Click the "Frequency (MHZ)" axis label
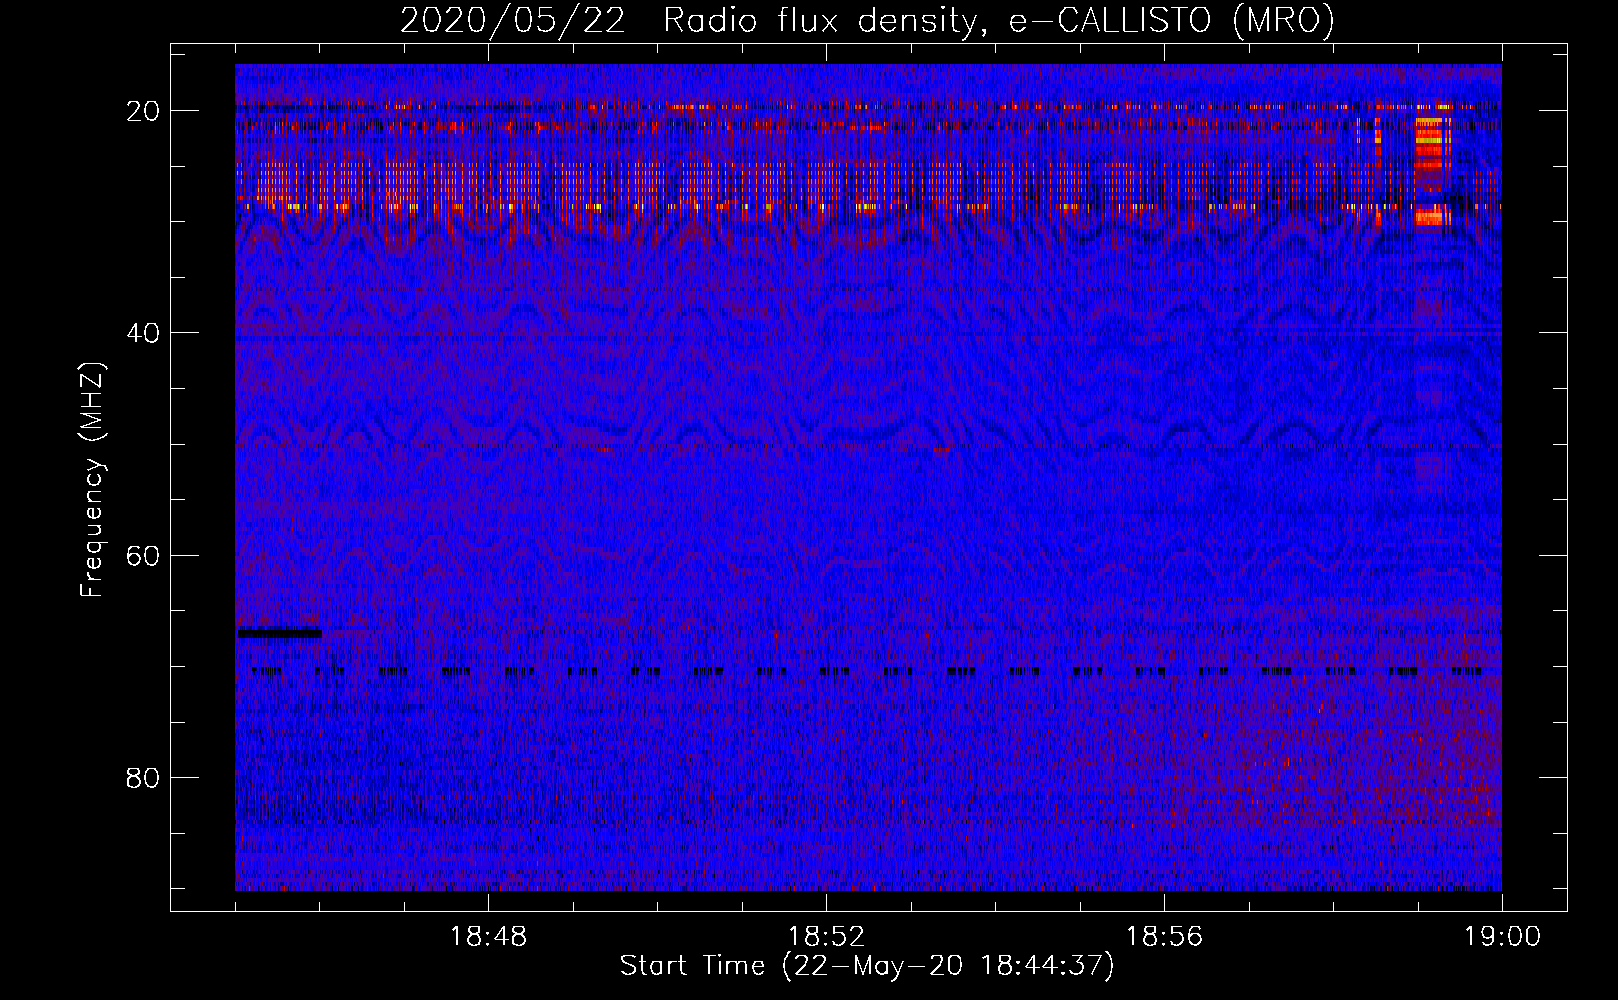The image size is (1618, 1000). coord(92,480)
